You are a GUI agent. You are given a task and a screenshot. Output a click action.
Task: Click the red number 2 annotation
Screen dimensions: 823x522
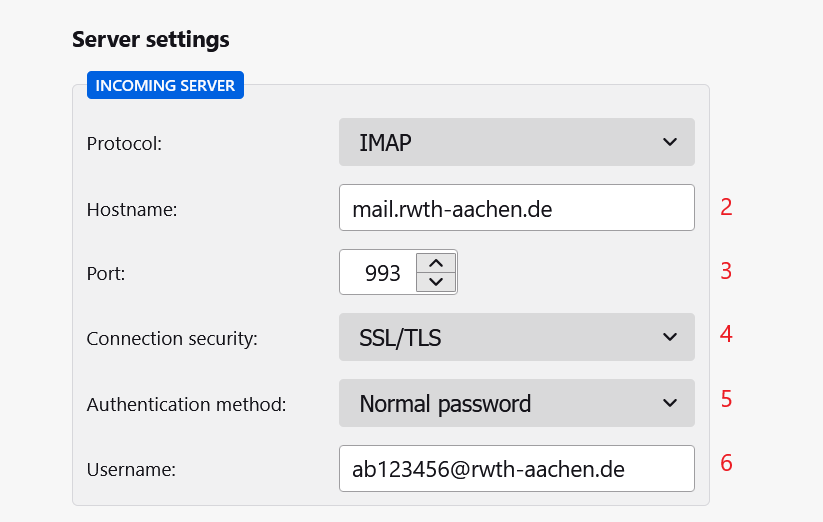pos(727,208)
